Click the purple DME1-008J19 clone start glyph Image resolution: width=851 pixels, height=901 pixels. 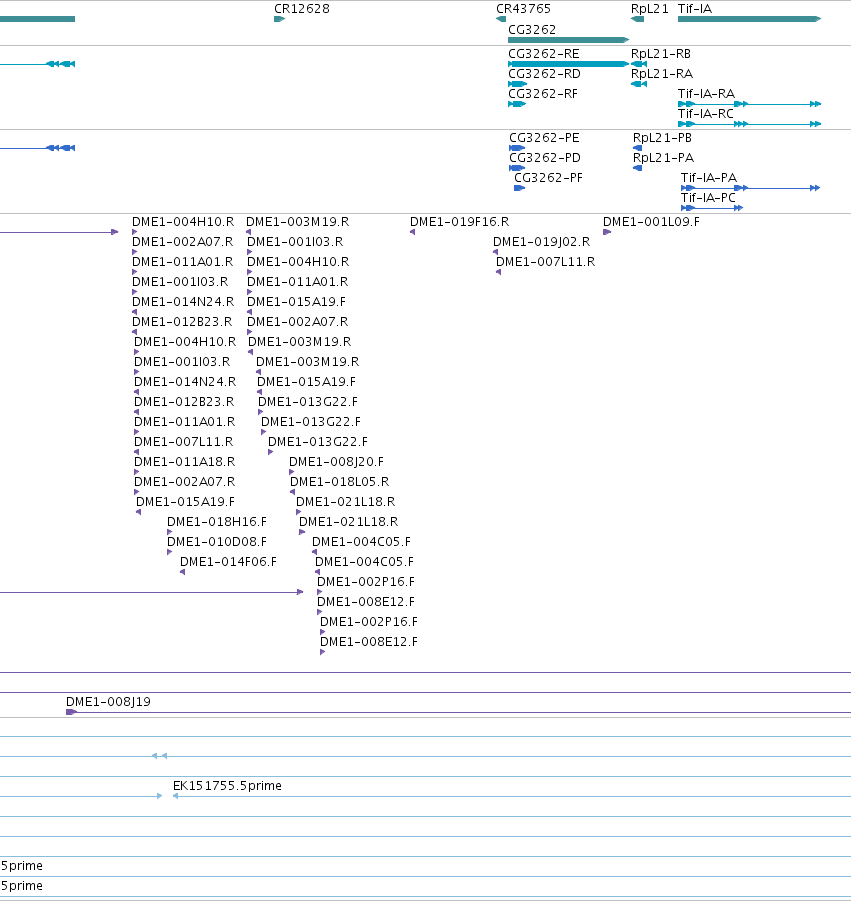71,712
